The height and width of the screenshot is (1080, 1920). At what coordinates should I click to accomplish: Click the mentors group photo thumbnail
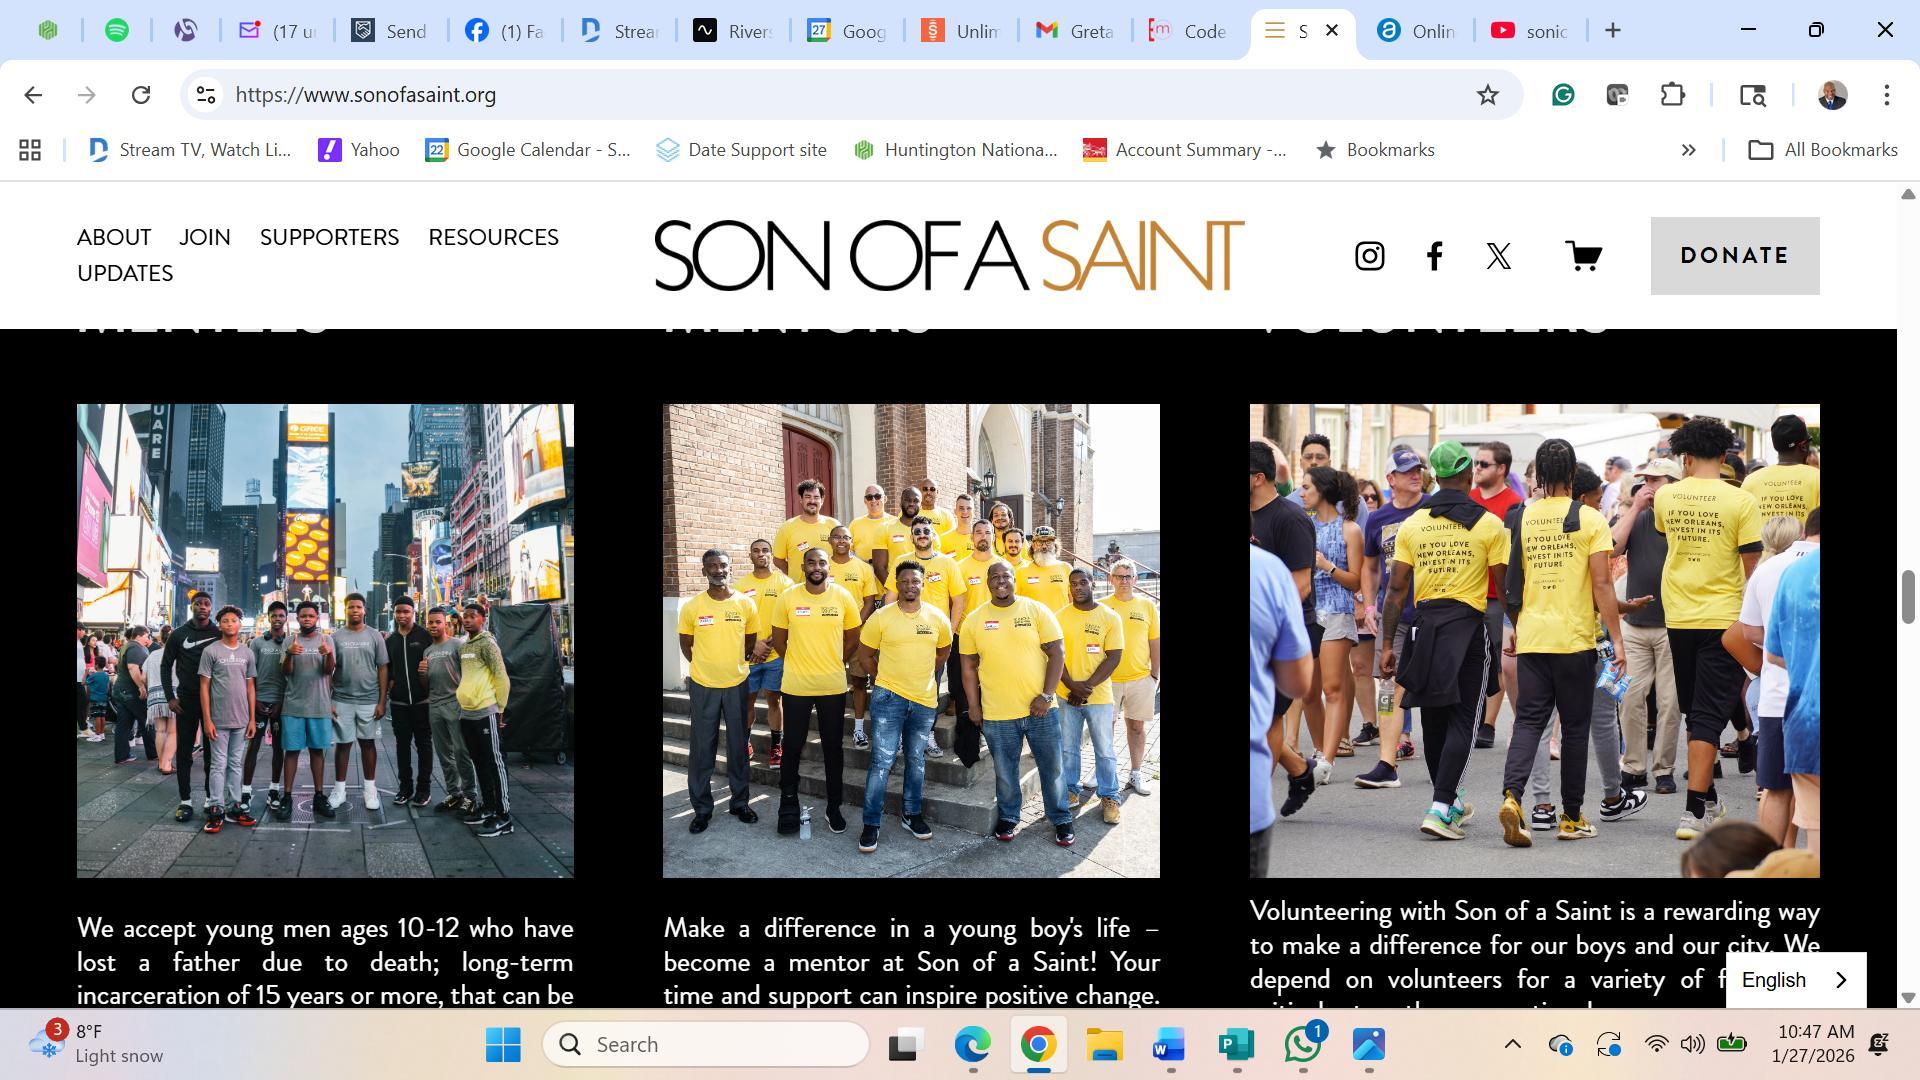point(911,640)
